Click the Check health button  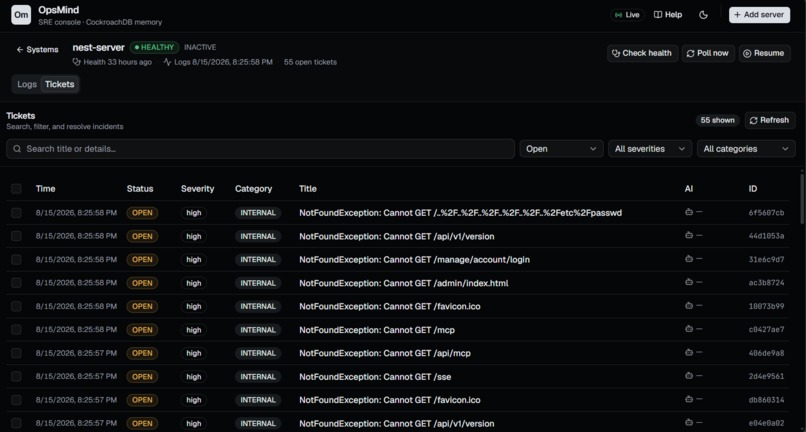coord(642,53)
